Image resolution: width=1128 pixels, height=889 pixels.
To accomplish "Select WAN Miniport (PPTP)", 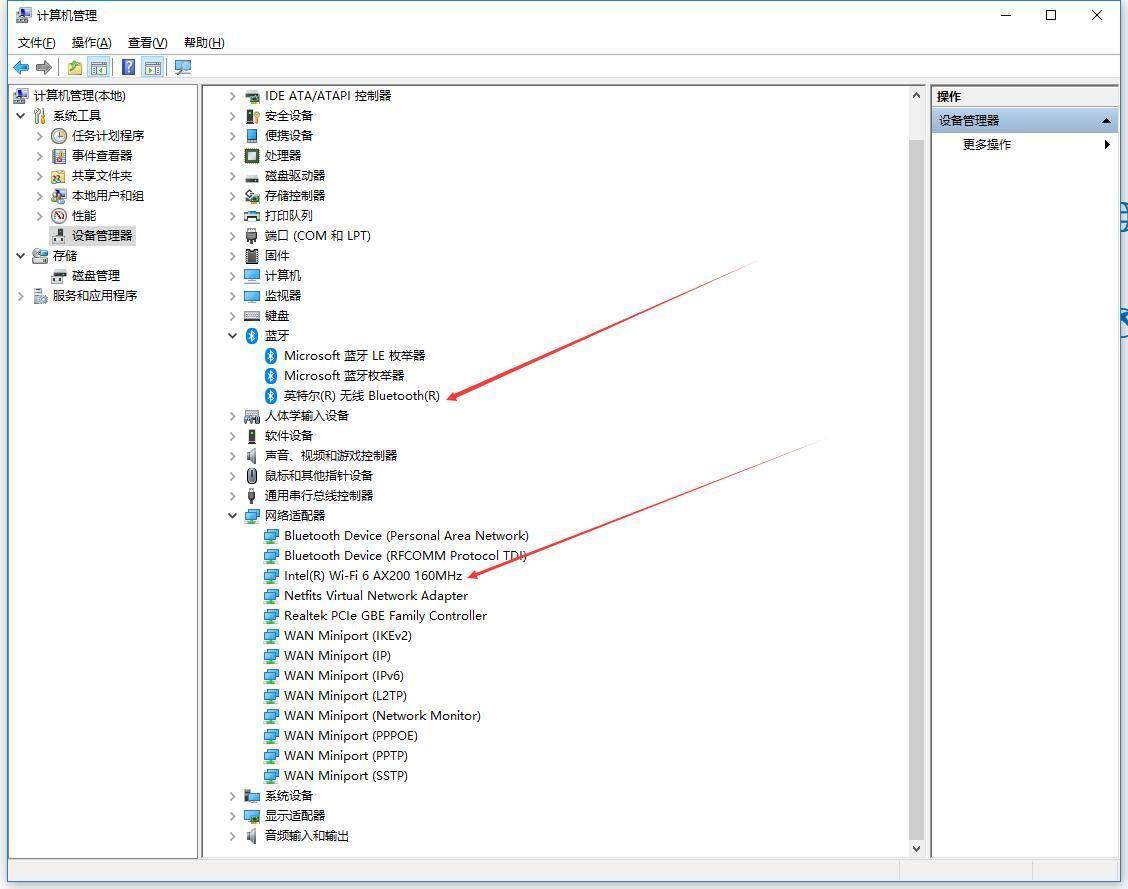I will click(345, 756).
